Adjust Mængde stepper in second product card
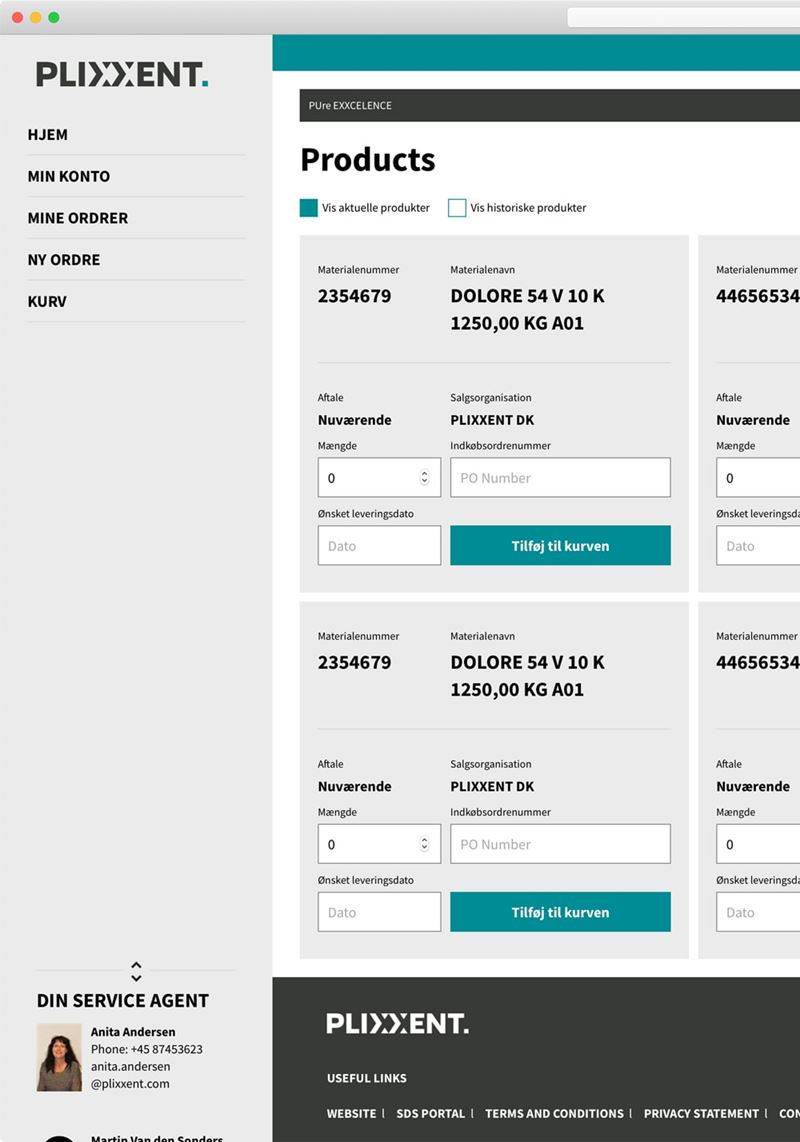The image size is (800, 1142). pos(424,844)
